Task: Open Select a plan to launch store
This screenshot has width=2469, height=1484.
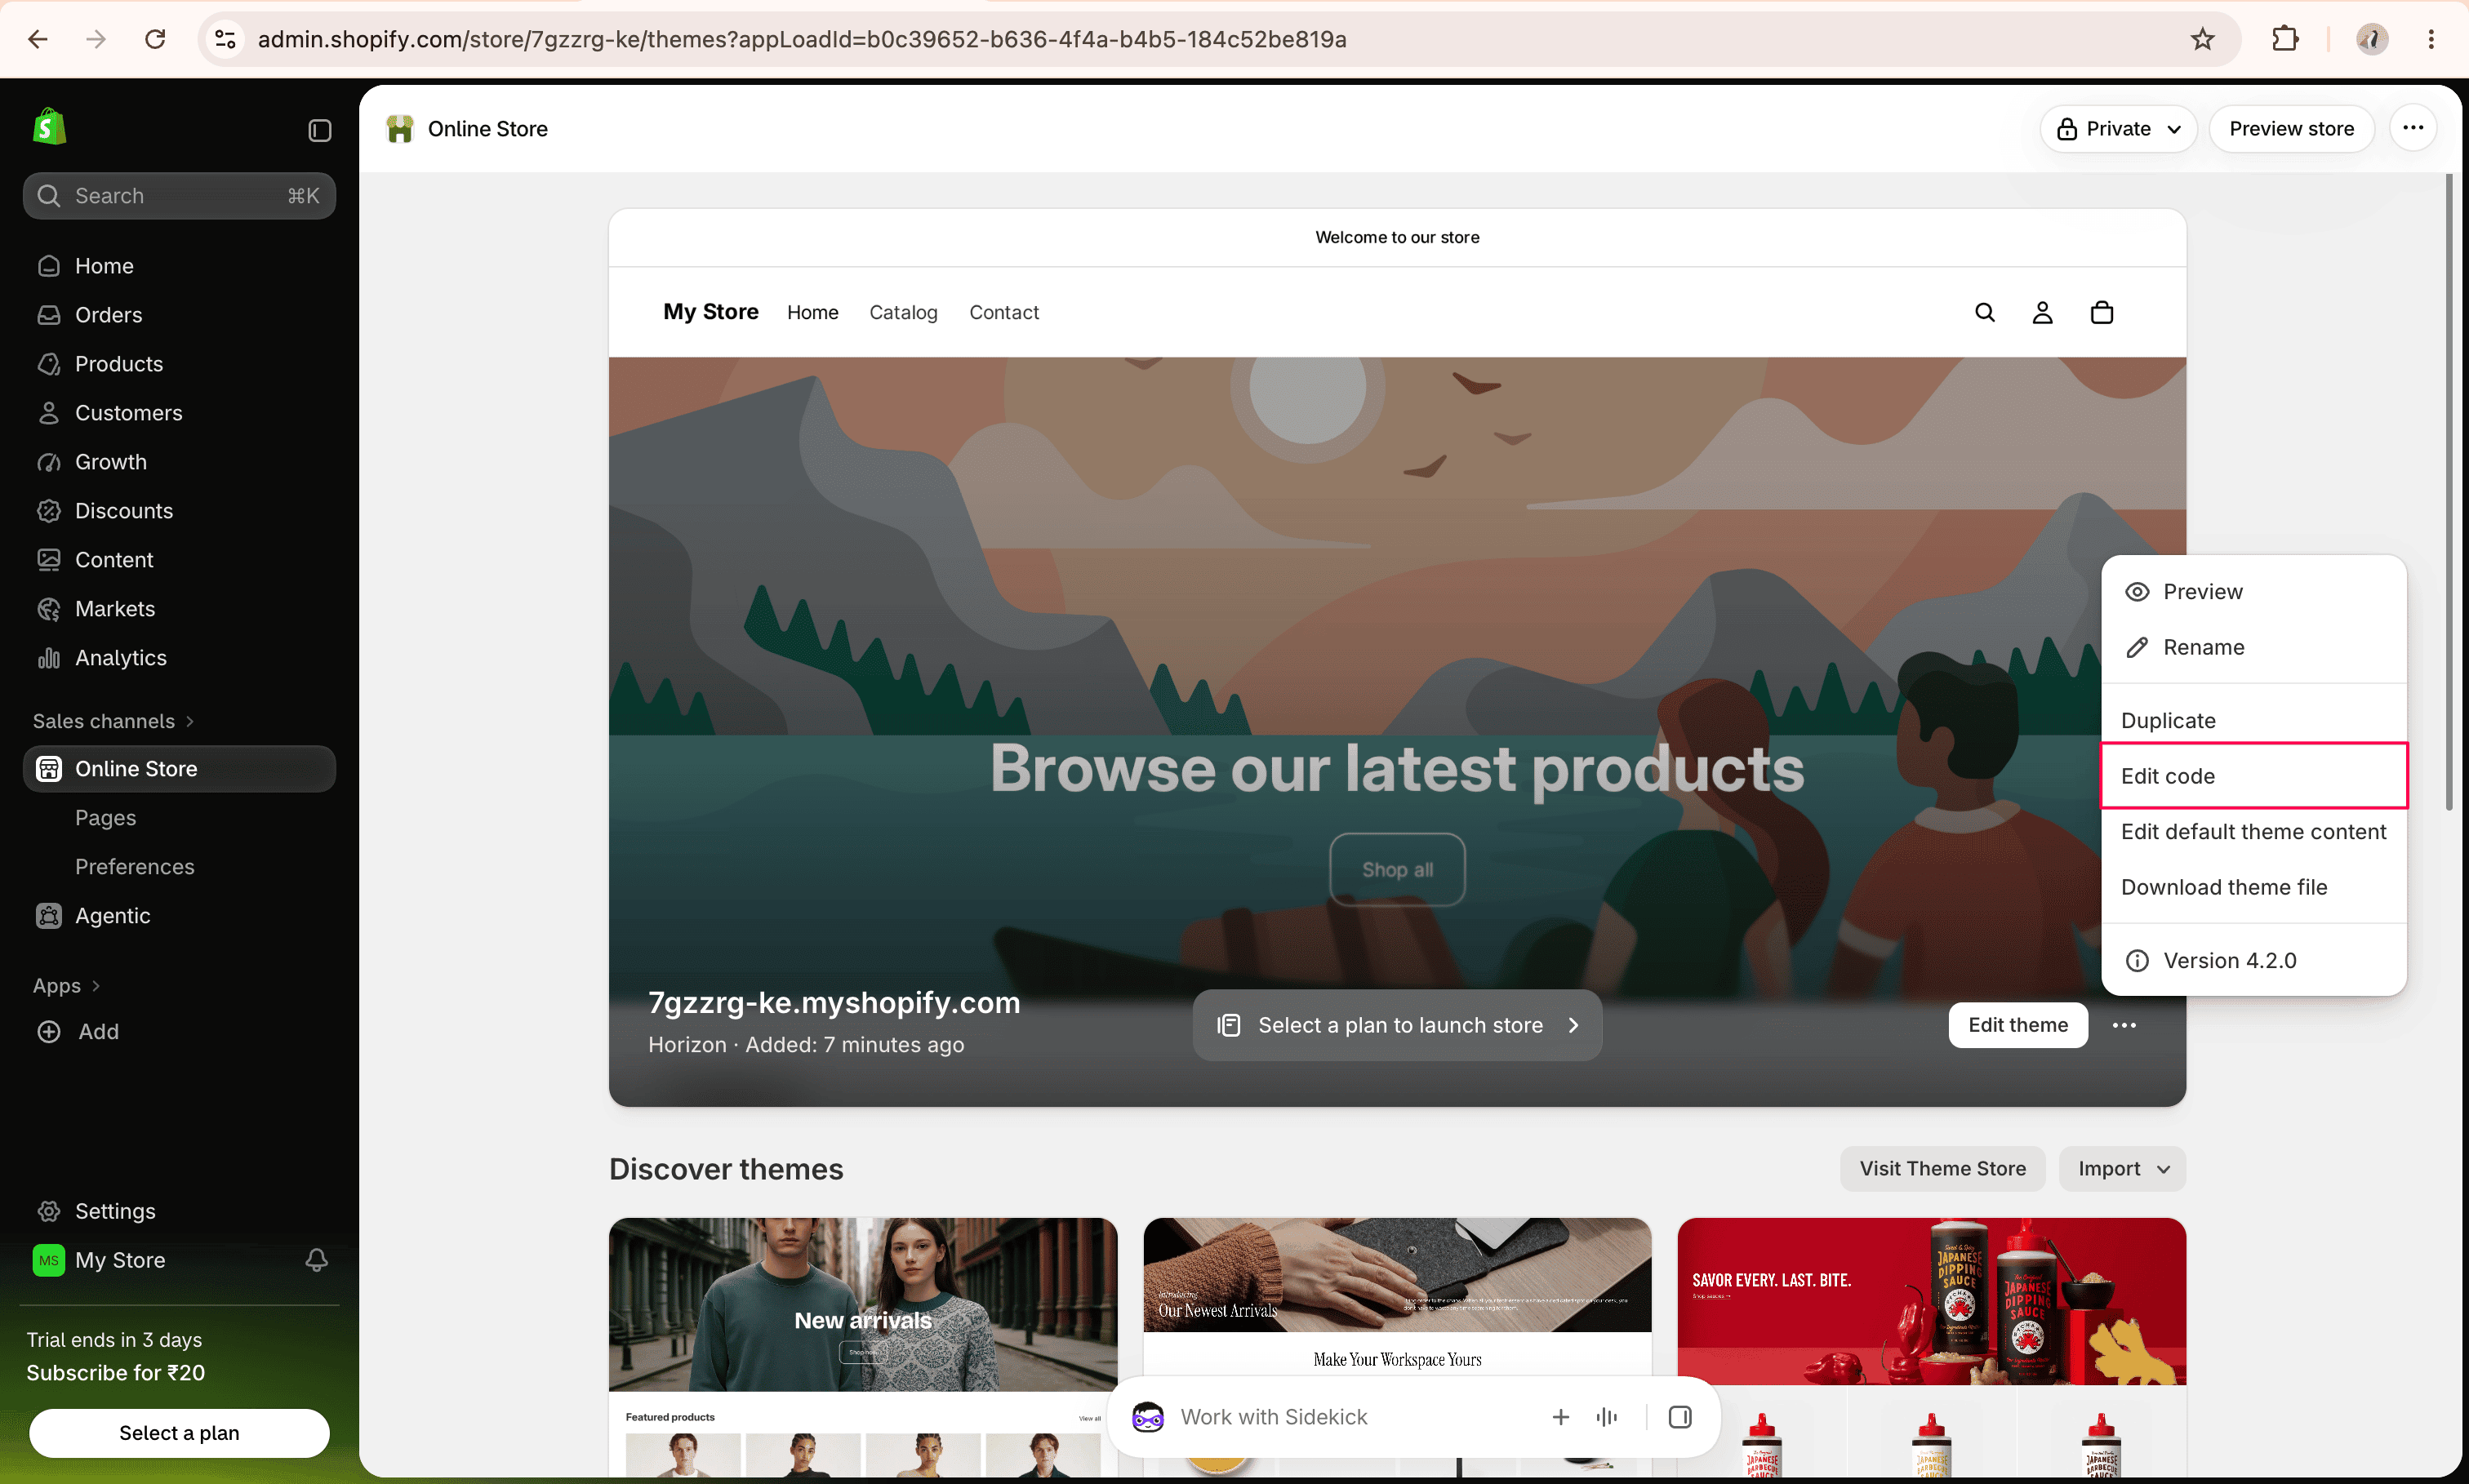Action: coord(1397,1025)
